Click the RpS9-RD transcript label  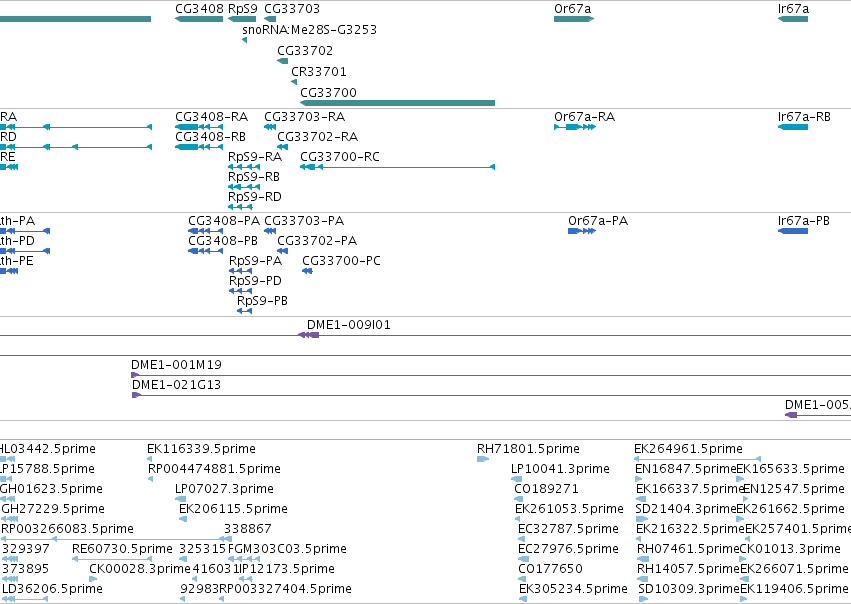click(x=255, y=196)
